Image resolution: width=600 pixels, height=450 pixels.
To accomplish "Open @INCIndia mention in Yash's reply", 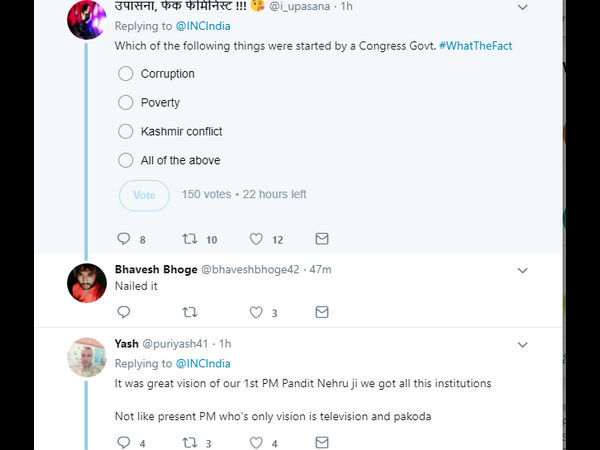I will click(205, 363).
